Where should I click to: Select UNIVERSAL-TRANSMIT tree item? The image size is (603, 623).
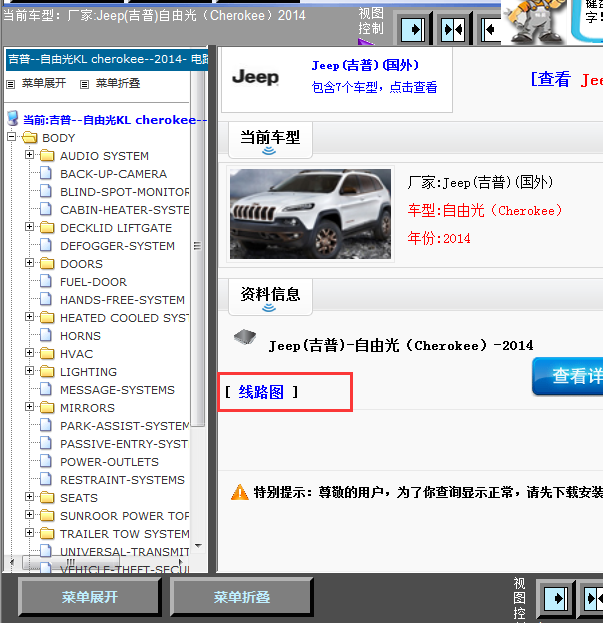coord(124,551)
